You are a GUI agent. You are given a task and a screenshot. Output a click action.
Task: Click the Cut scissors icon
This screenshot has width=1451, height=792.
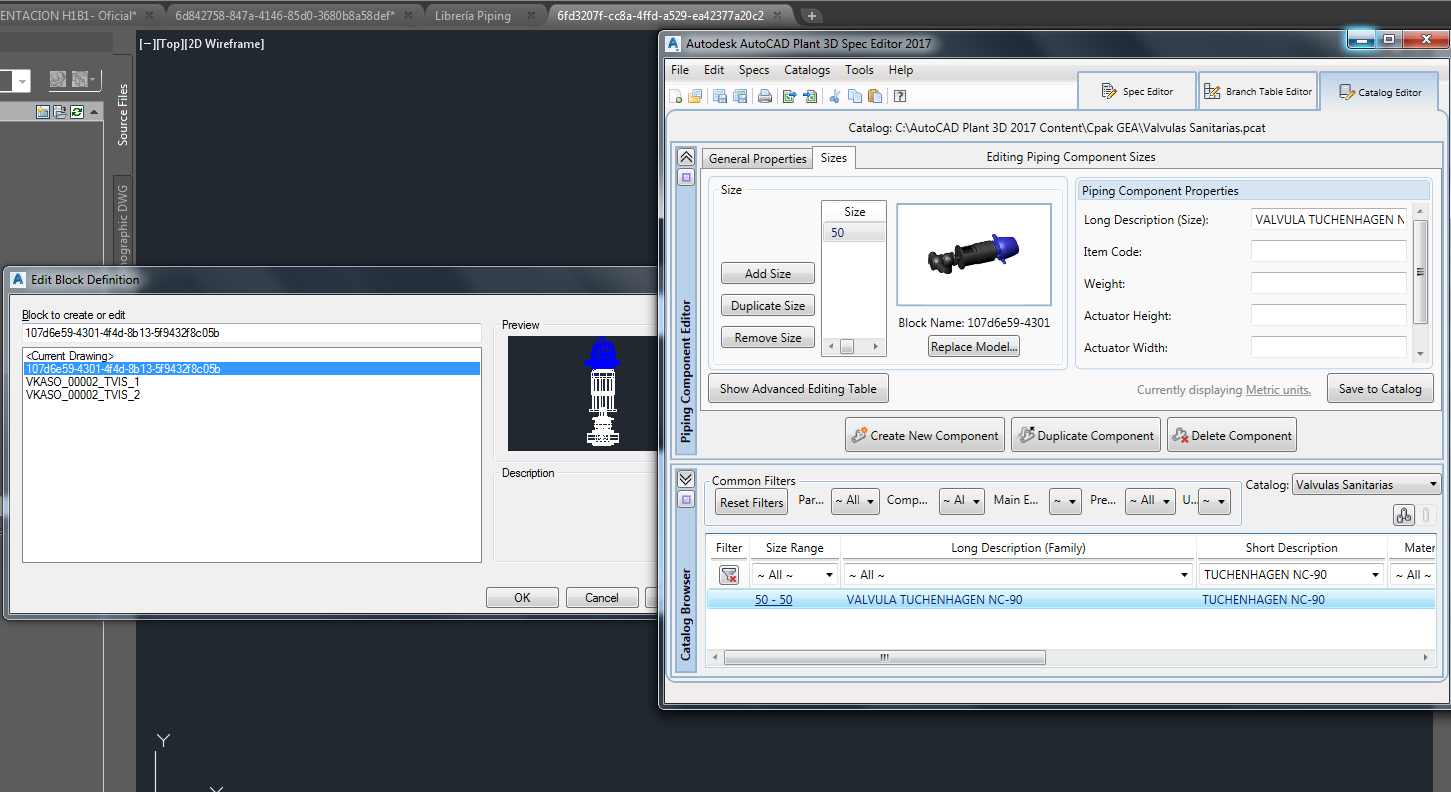[x=835, y=97]
